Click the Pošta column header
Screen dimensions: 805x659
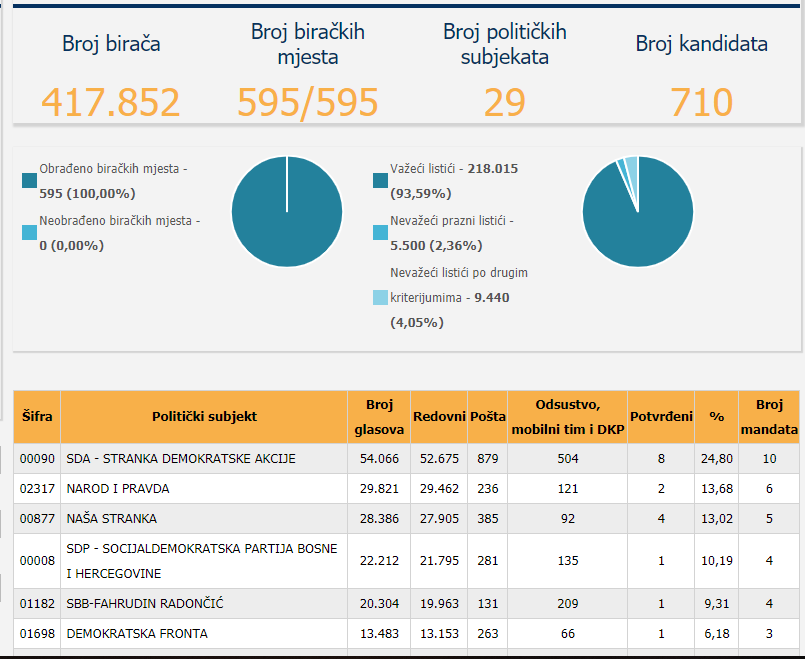coord(488,416)
